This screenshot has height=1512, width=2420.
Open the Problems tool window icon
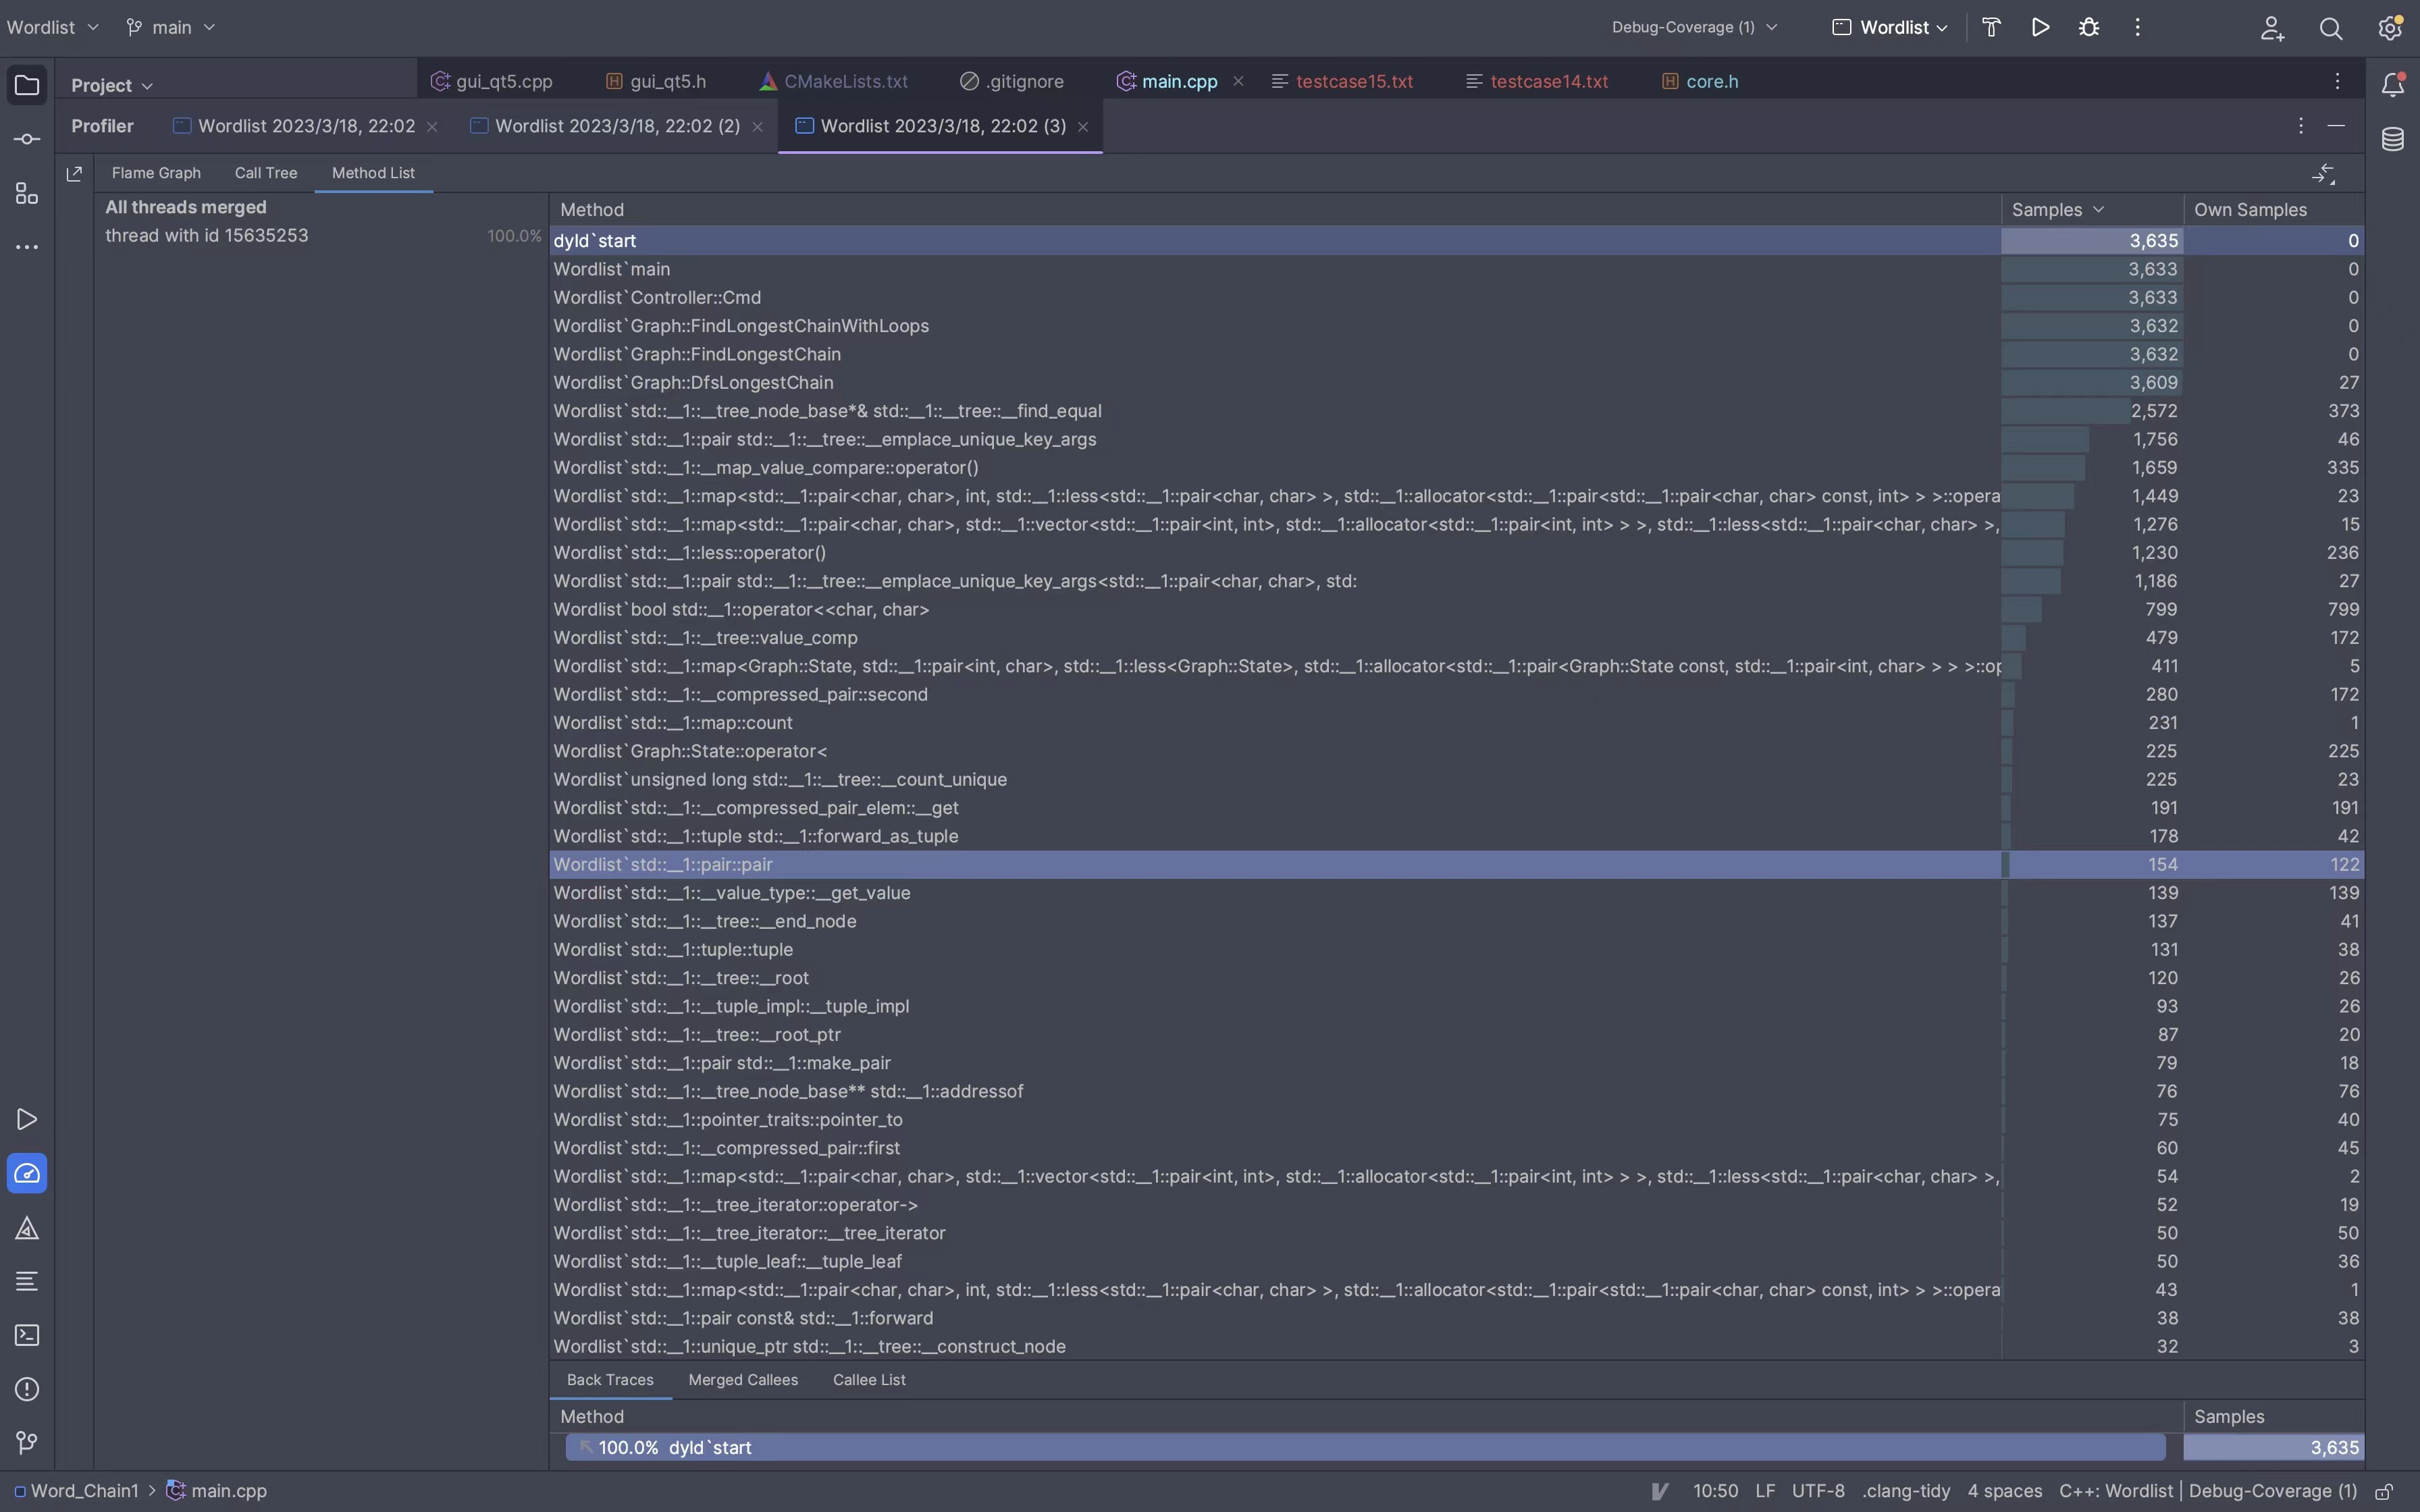click(27, 1389)
